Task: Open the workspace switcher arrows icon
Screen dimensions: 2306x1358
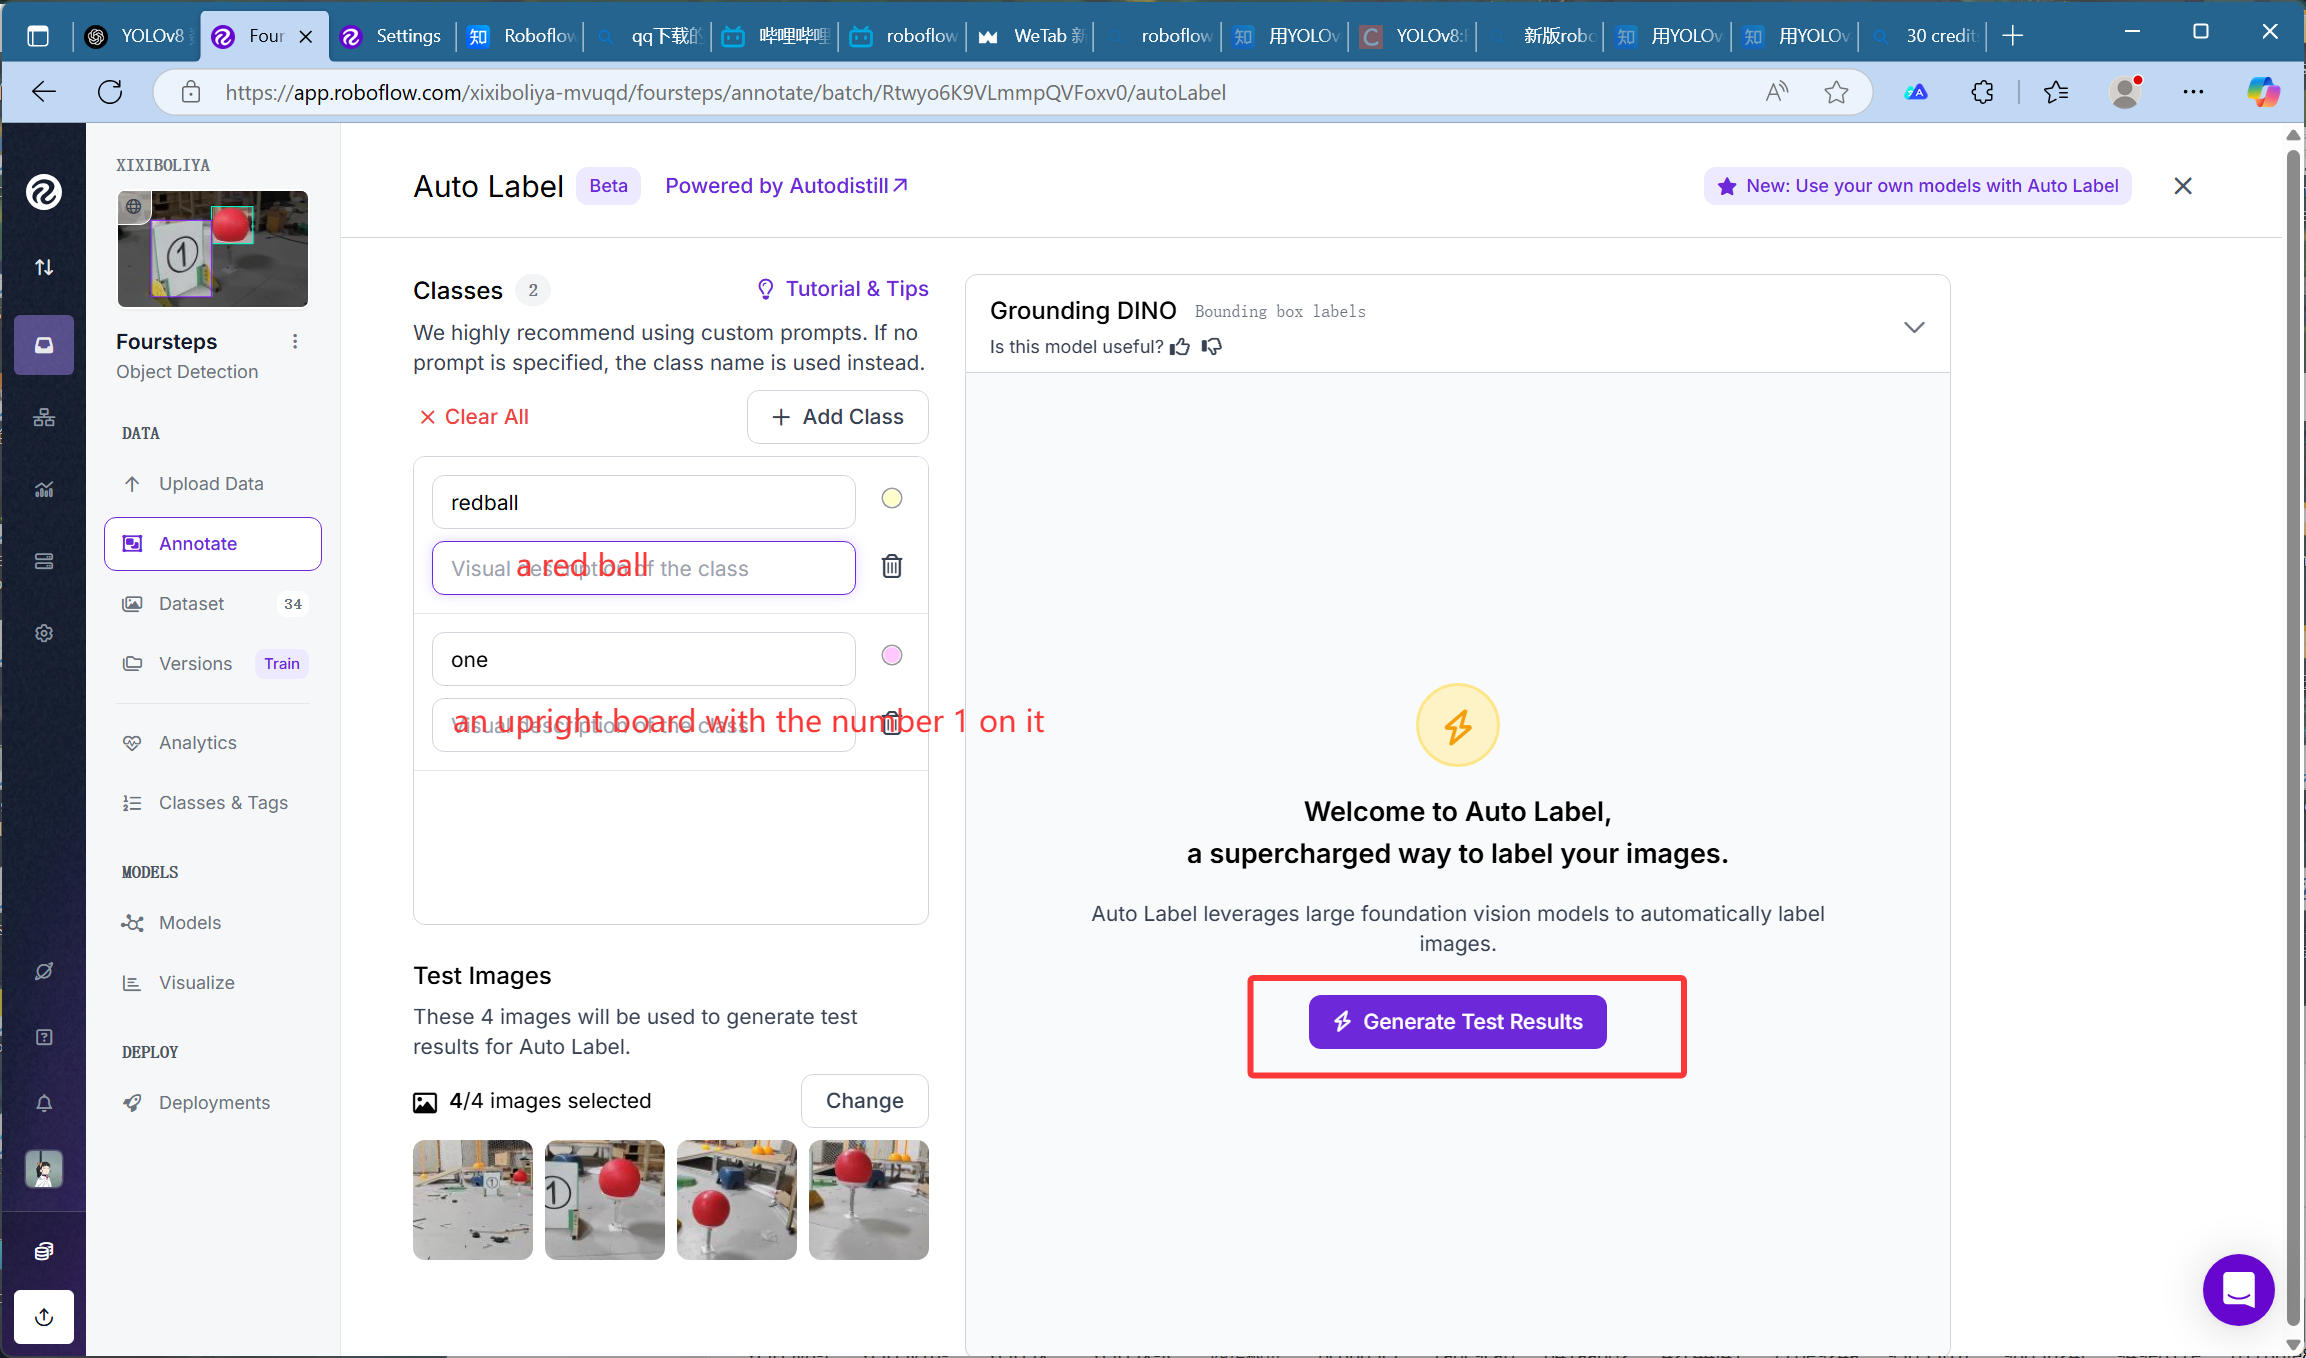Action: coord(44,267)
